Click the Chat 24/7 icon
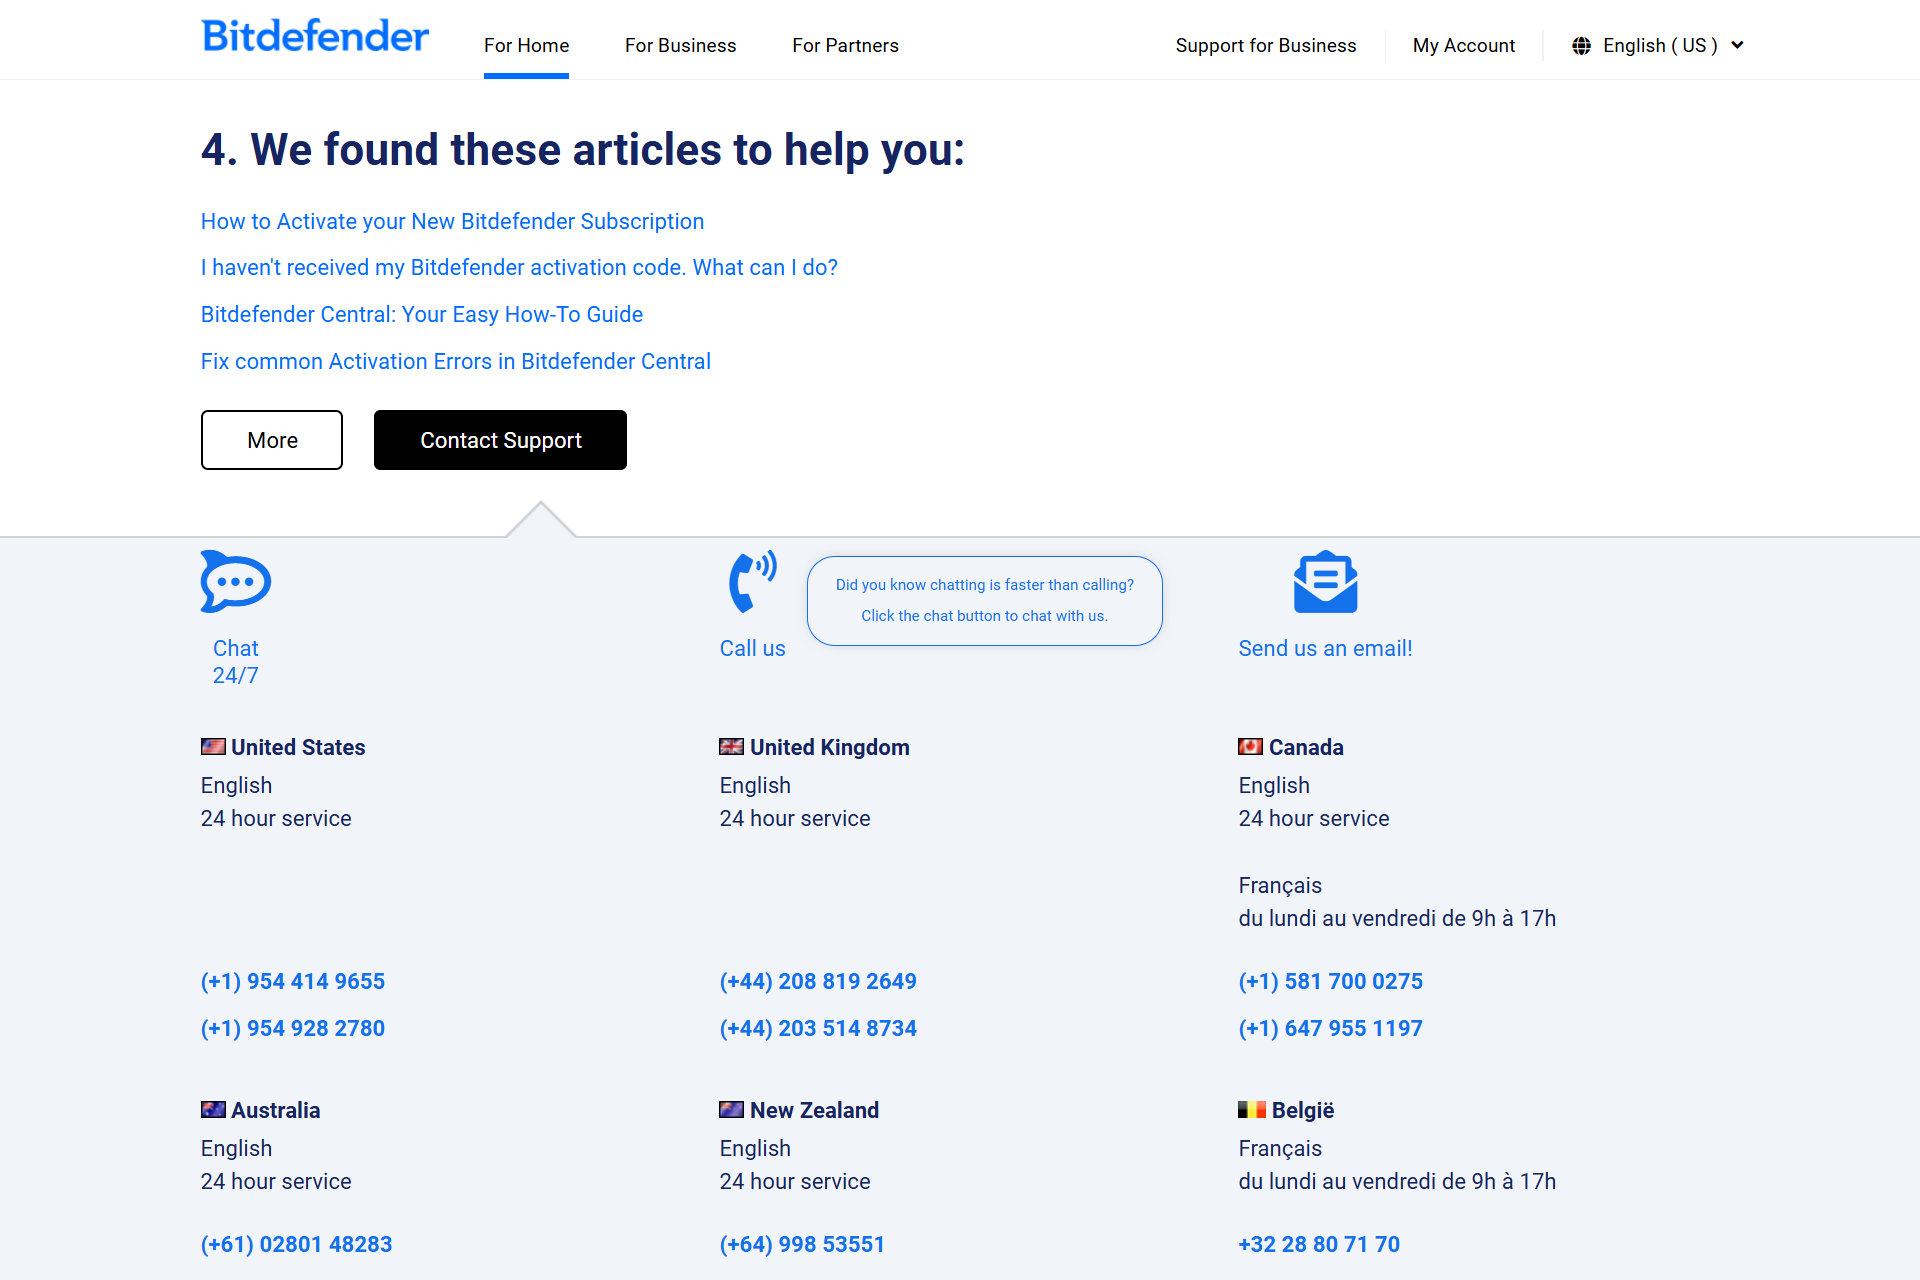The width and height of the screenshot is (1920, 1280). pyautogui.click(x=236, y=579)
